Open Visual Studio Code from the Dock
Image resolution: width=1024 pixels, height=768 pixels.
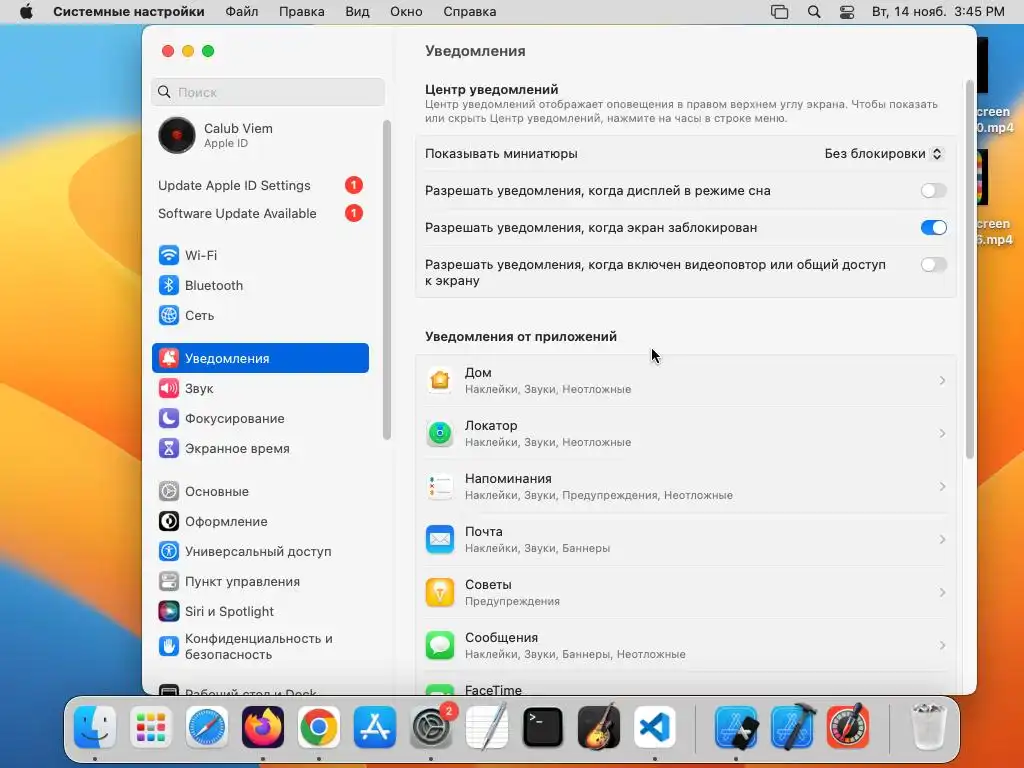655,727
